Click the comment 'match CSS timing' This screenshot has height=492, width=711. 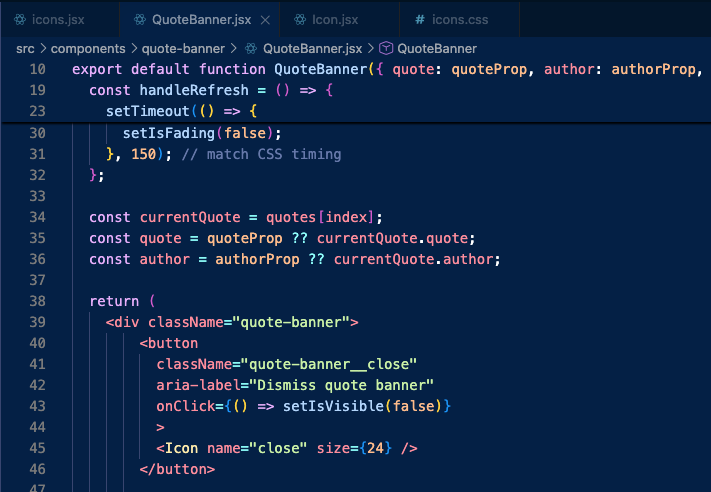(274, 154)
